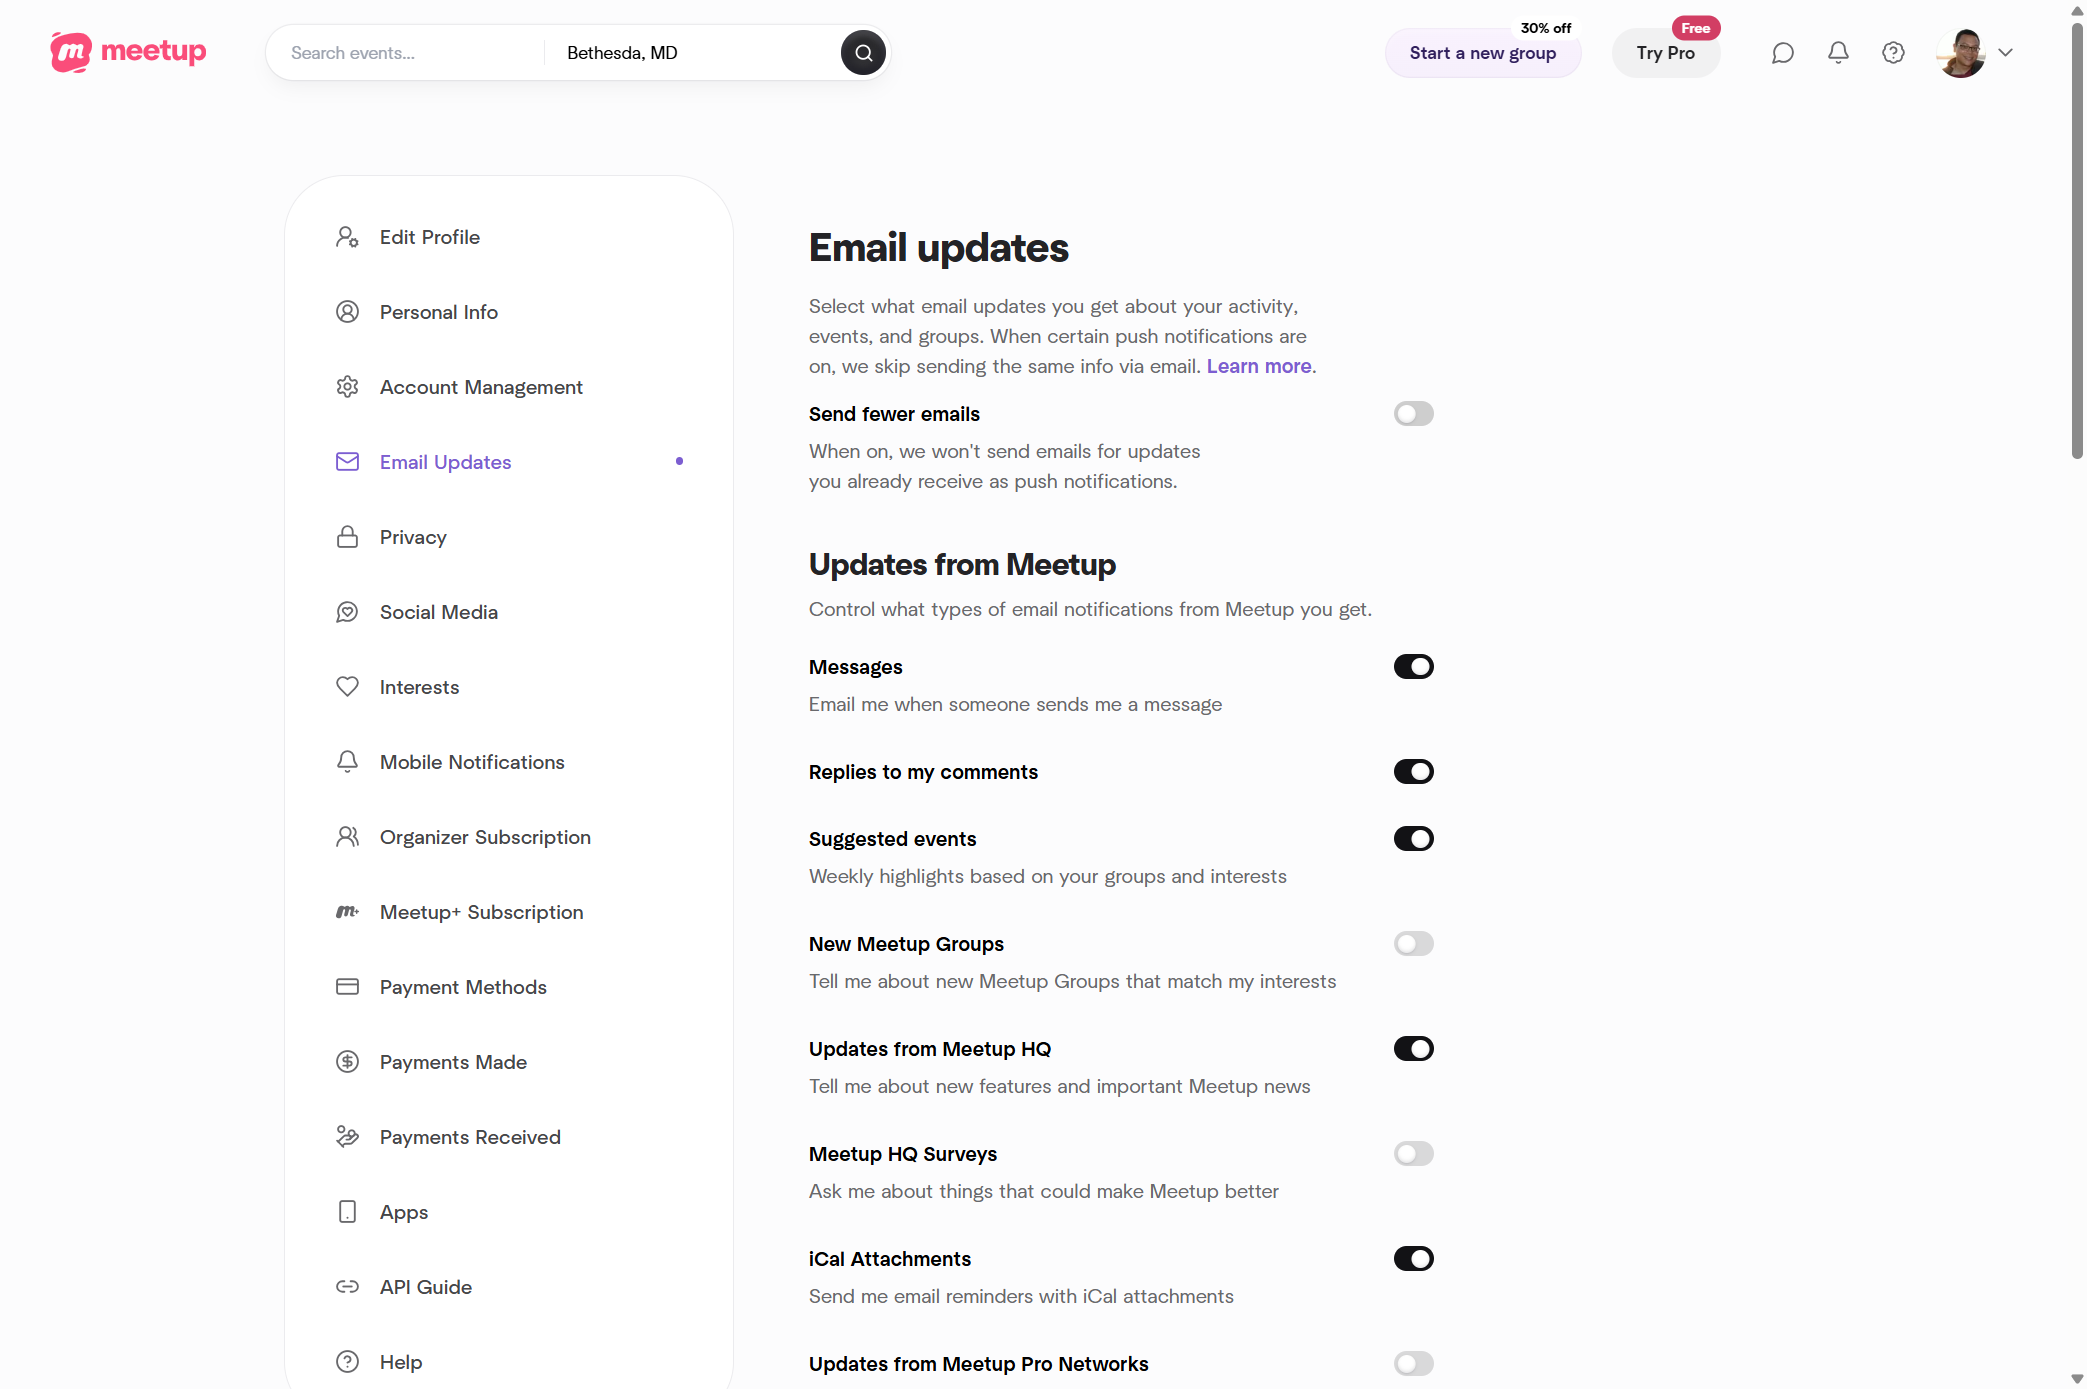Click the Apps phone icon
Viewport: 2087px width, 1389px height.
coord(347,1212)
